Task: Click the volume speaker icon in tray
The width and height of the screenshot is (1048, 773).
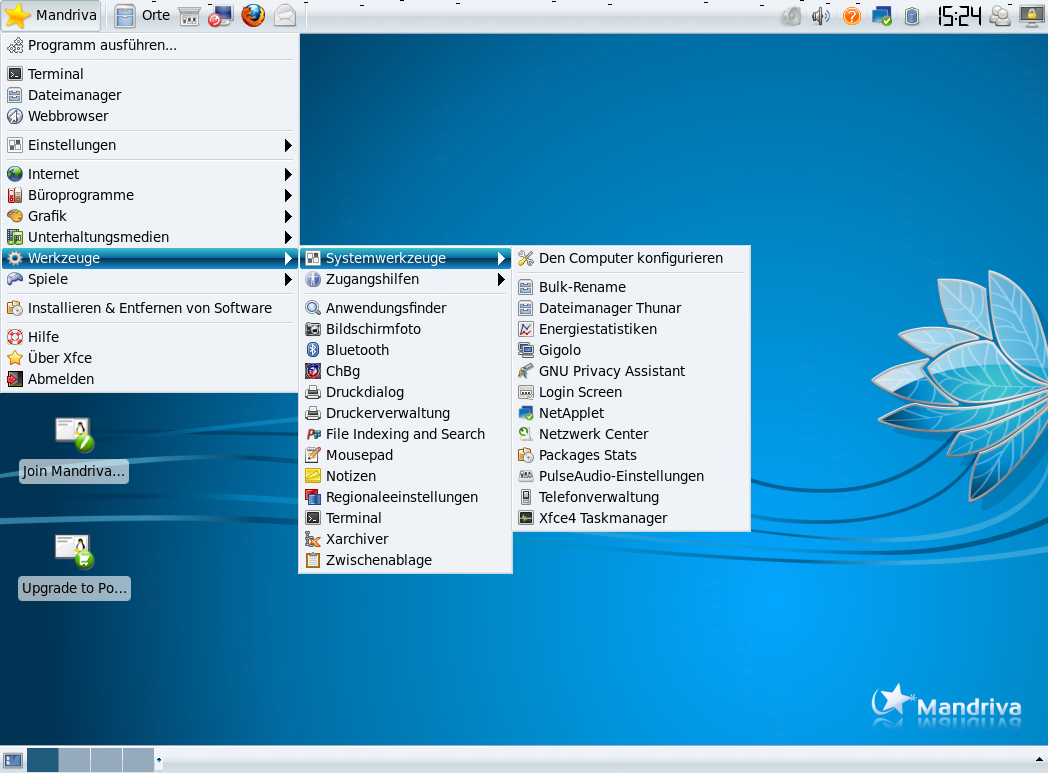Action: 821,16
